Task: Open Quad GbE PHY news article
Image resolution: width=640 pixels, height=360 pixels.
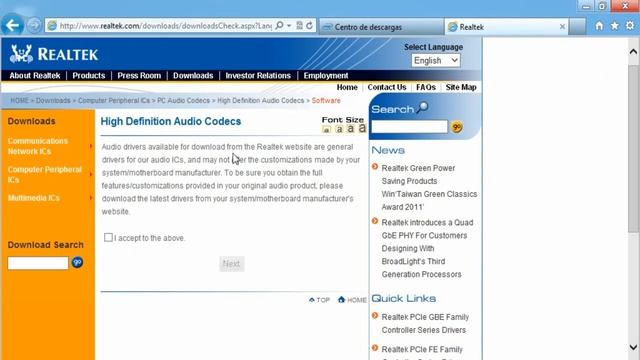Action: pos(427,248)
